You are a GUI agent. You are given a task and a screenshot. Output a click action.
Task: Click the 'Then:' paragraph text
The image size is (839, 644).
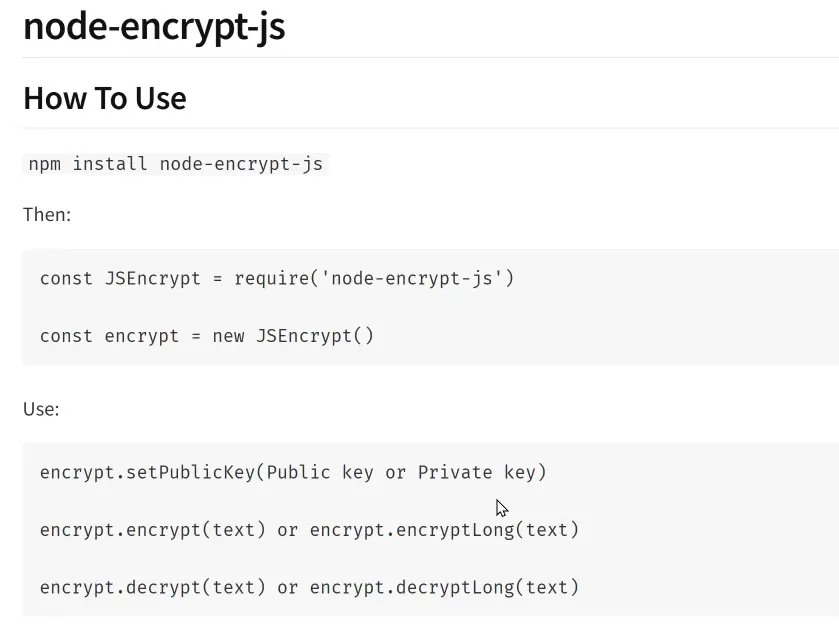coord(47,214)
